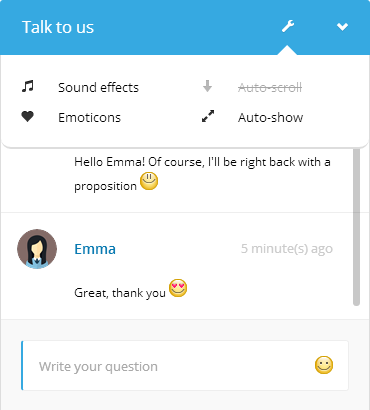The image size is (370, 410).
Task: Click the diagonal arrows Auto-show icon
Action: tap(208, 116)
